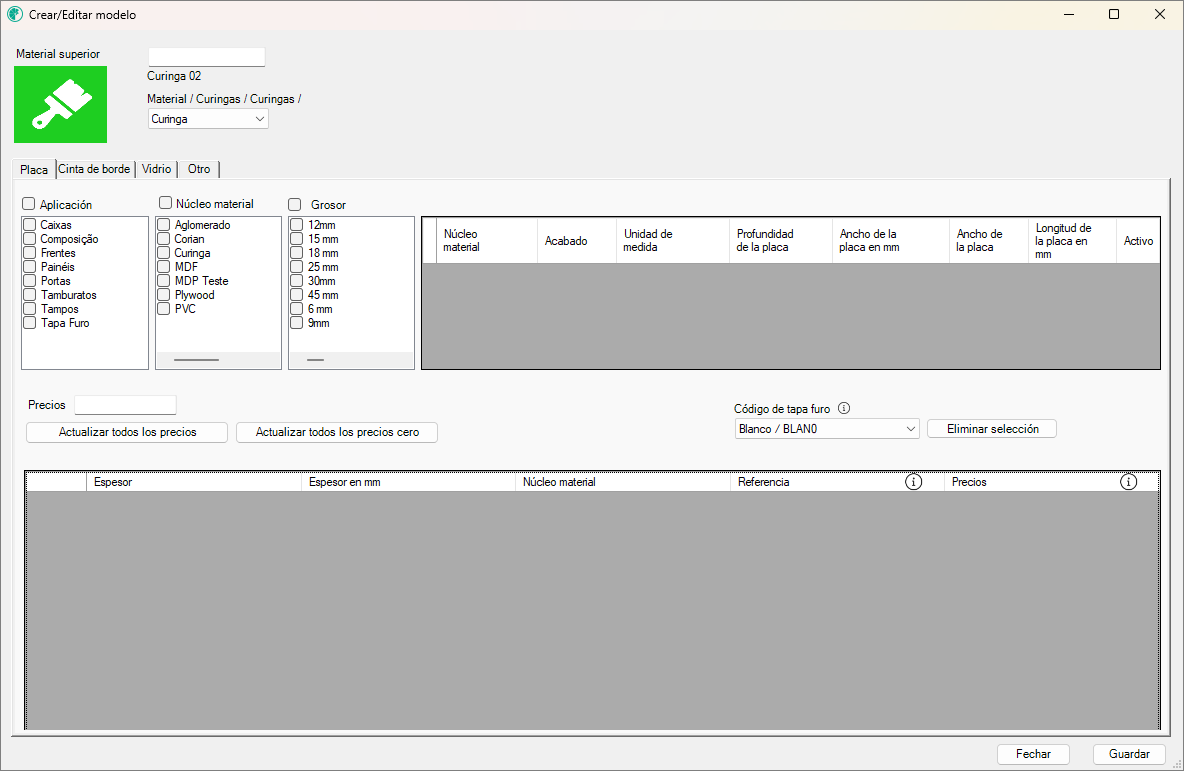Click Actualizar todos los precios cero
This screenshot has height=771, width=1184.
tap(336, 432)
